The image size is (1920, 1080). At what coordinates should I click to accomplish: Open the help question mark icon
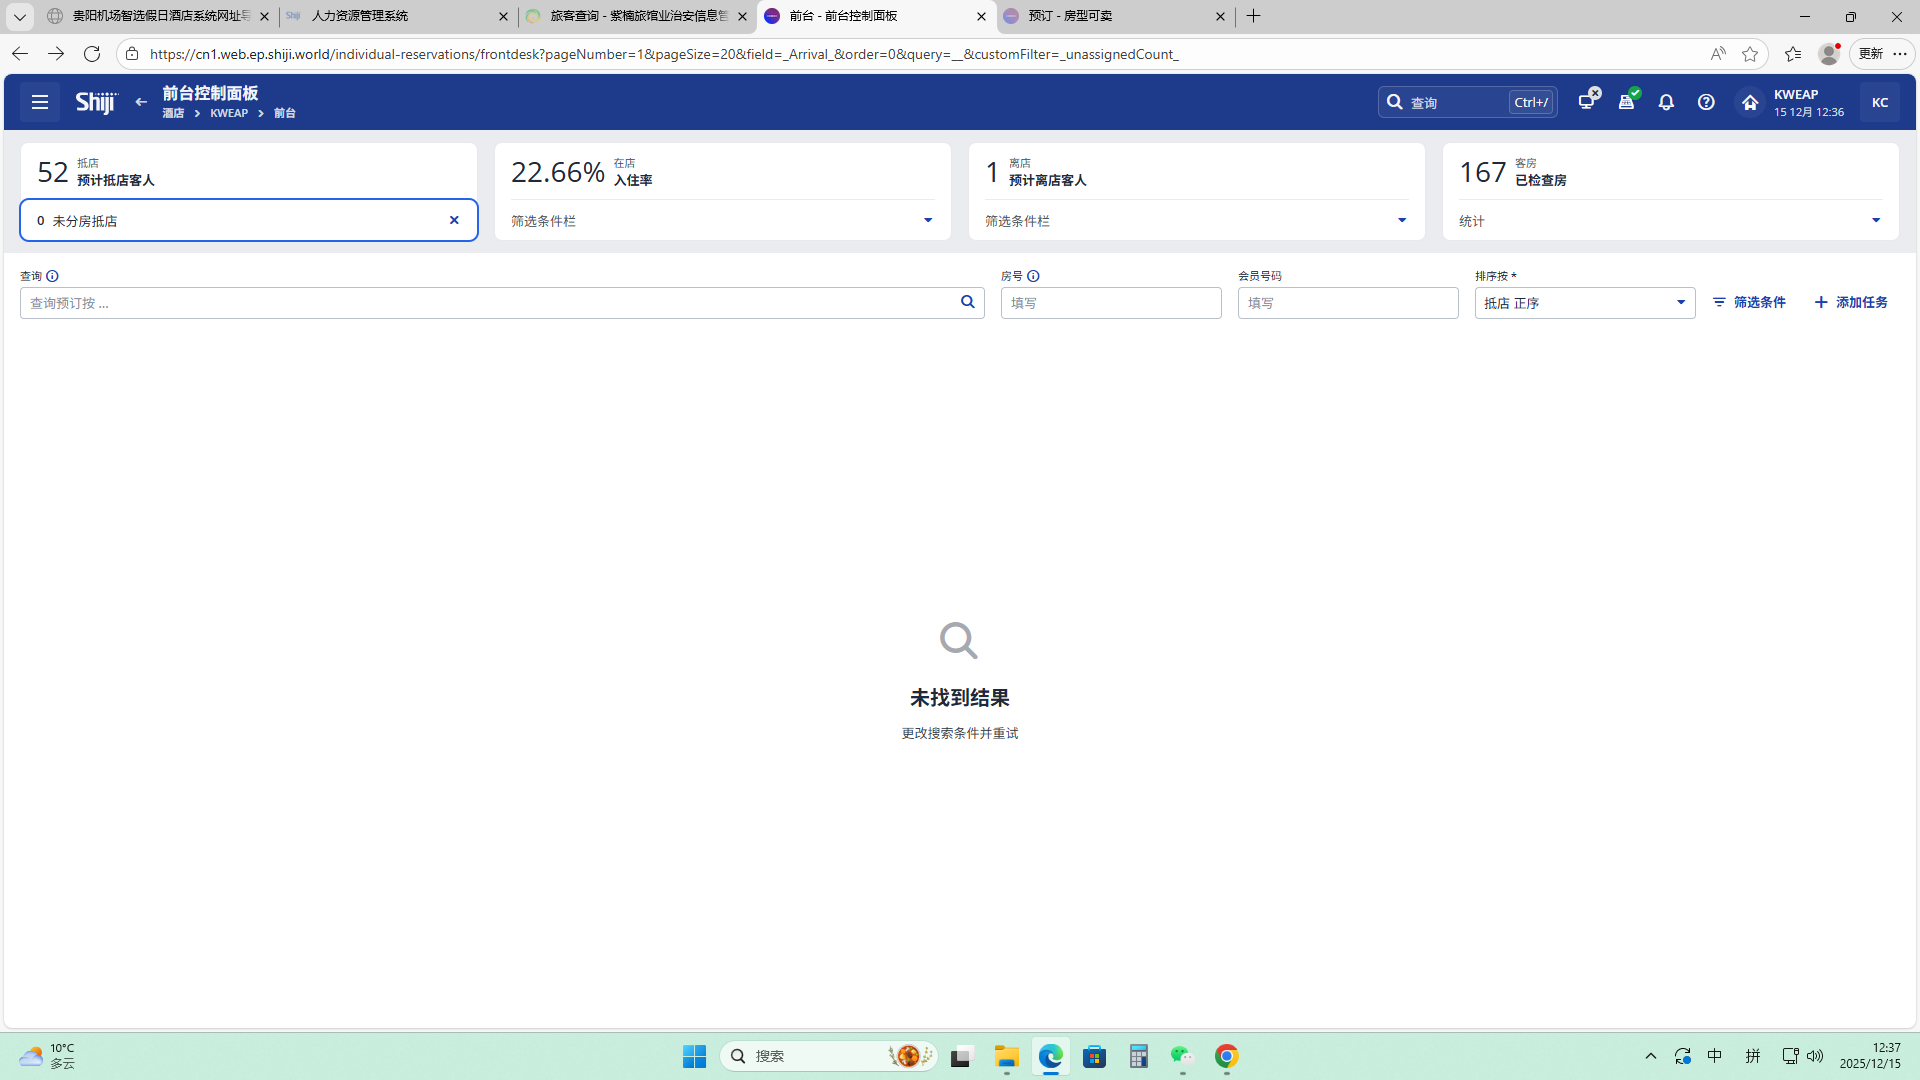point(1706,102)
